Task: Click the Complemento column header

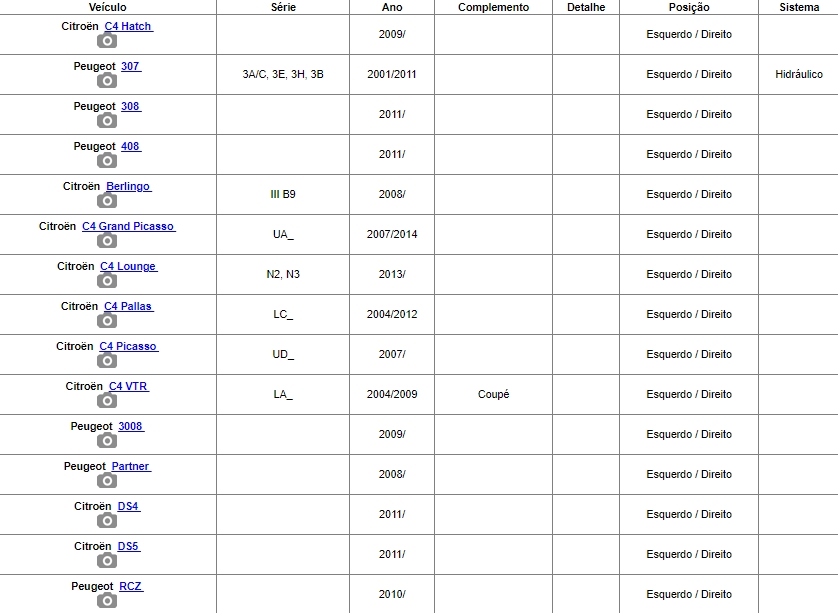Action: coord(493,7)
